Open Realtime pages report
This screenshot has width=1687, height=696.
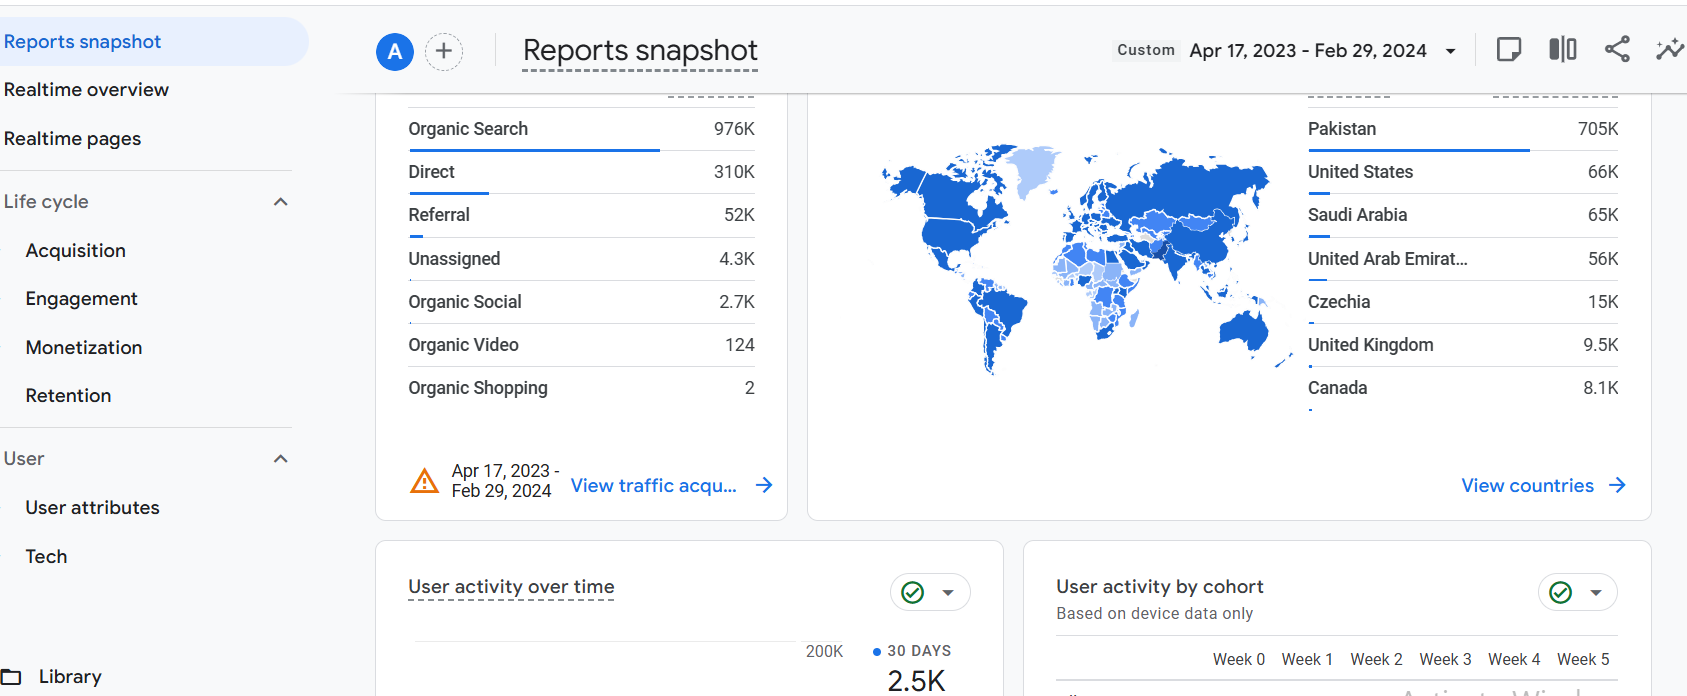tap(72, 139)
